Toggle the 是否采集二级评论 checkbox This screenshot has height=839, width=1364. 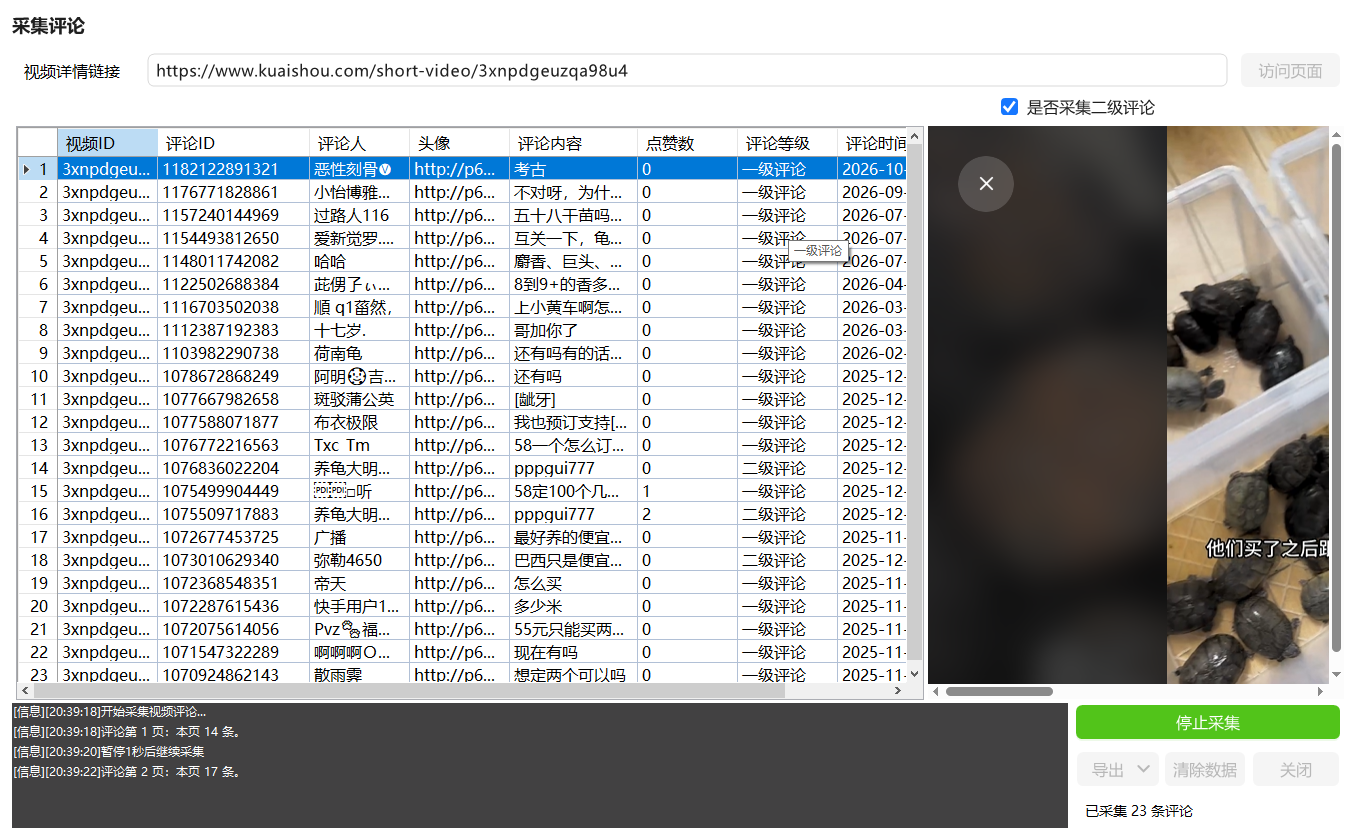click(1009, 107)
